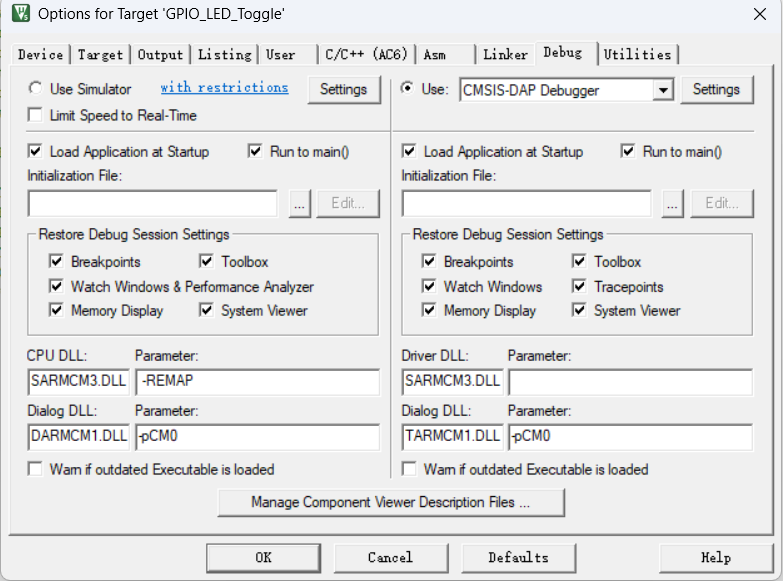Screen dimensions: 783x581
Task: Click Manage Component Viewer Description Files
Action: click(x=390, y=502)
